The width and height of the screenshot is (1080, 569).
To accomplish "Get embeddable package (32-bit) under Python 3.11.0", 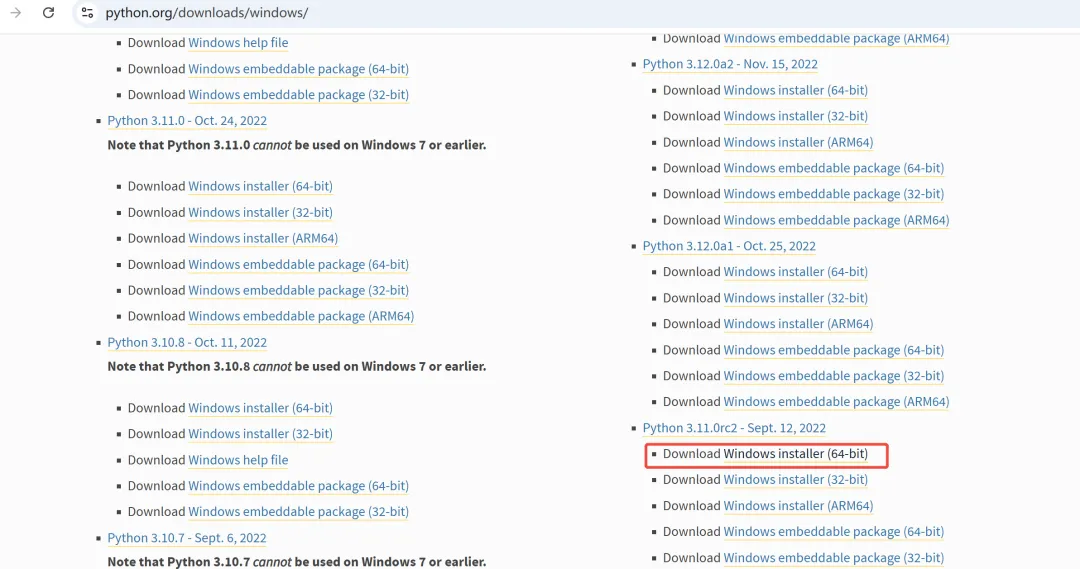I will (298, 290).
